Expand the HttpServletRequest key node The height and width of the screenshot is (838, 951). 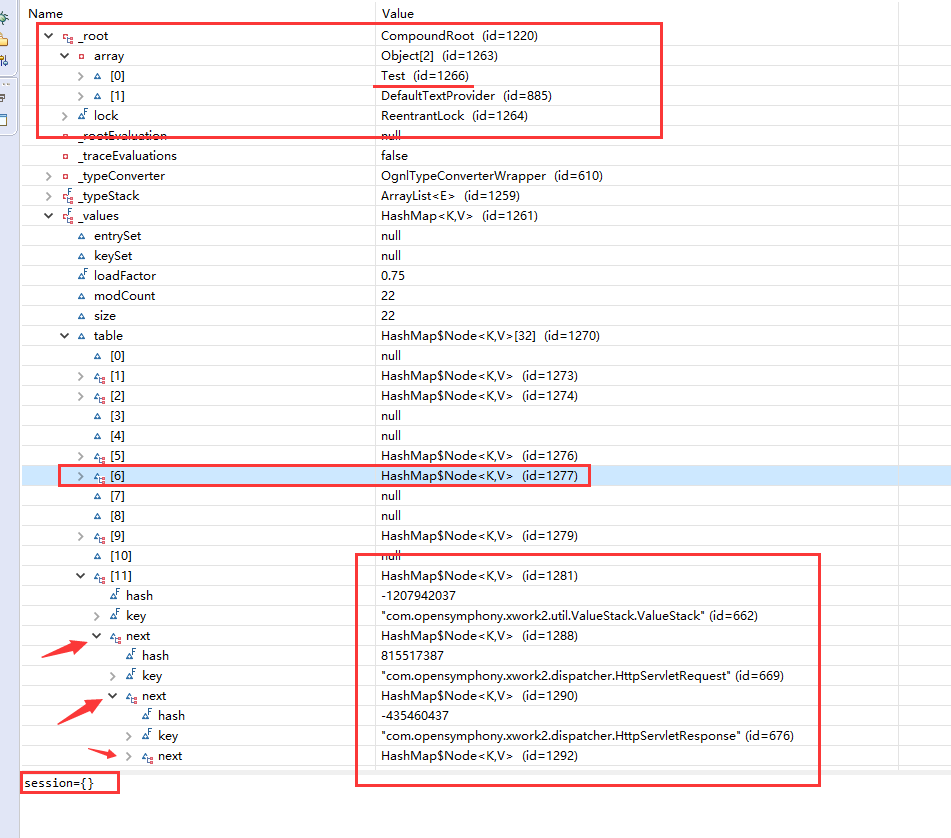(113, 676)
